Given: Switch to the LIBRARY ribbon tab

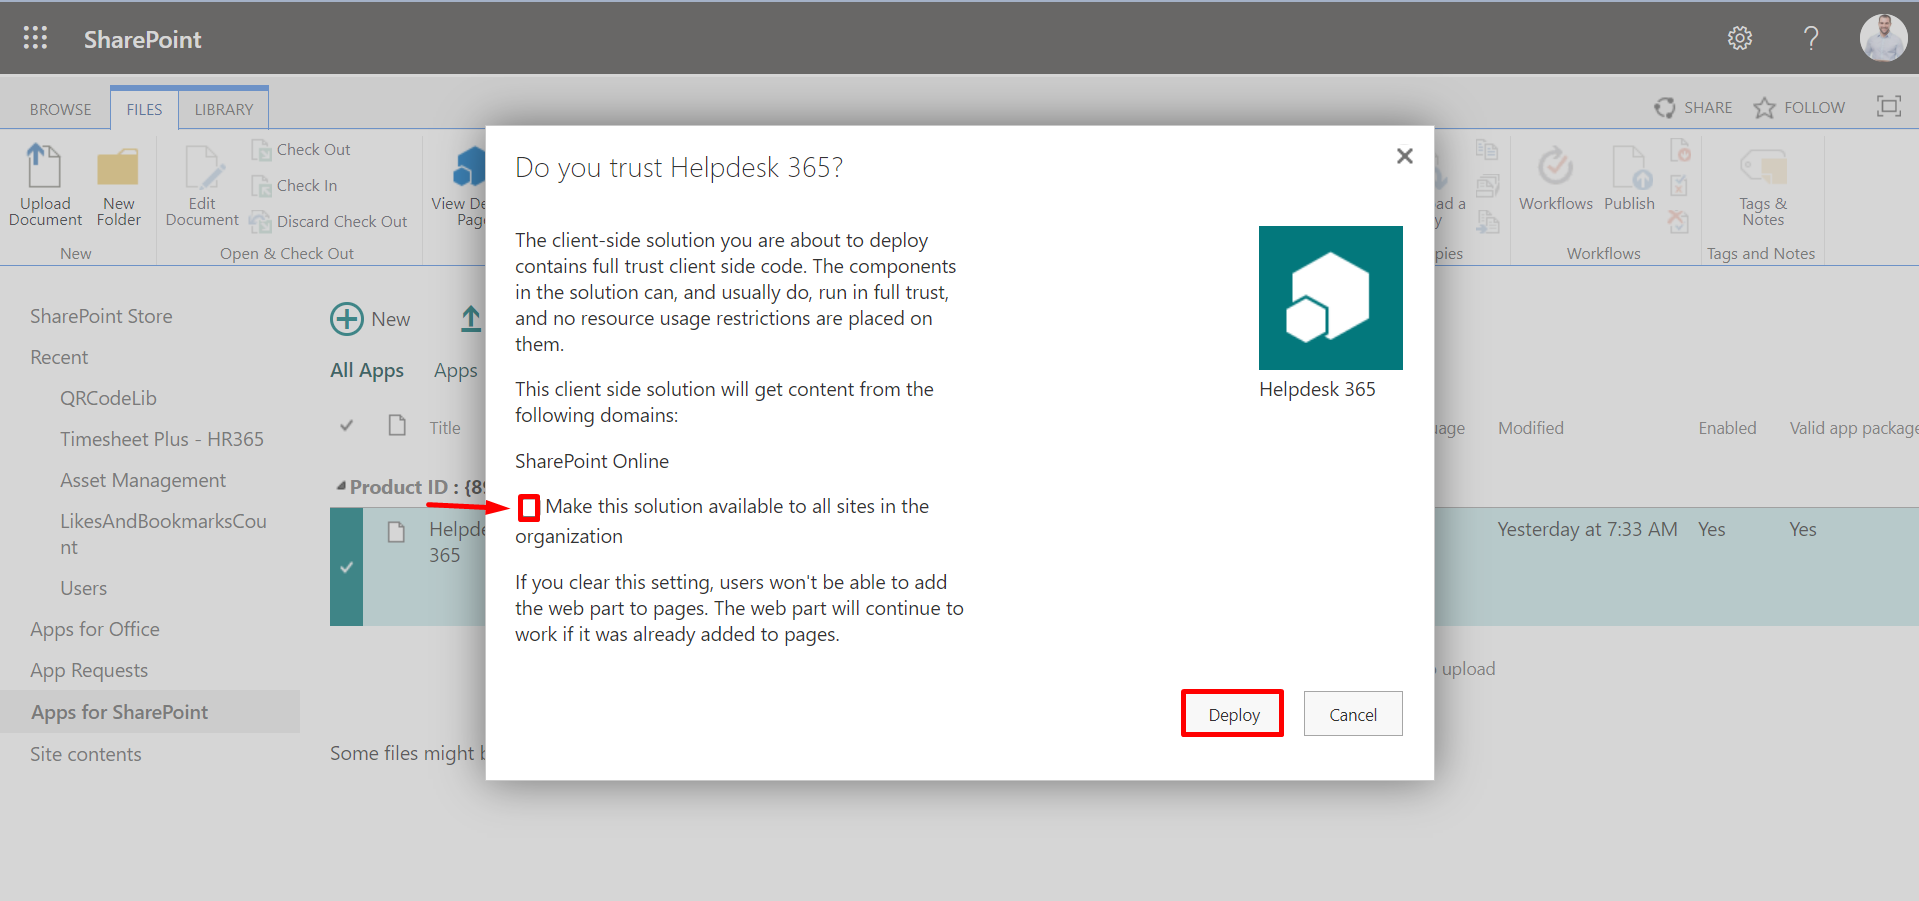Looking at the screenshot, I should [224, 110].
